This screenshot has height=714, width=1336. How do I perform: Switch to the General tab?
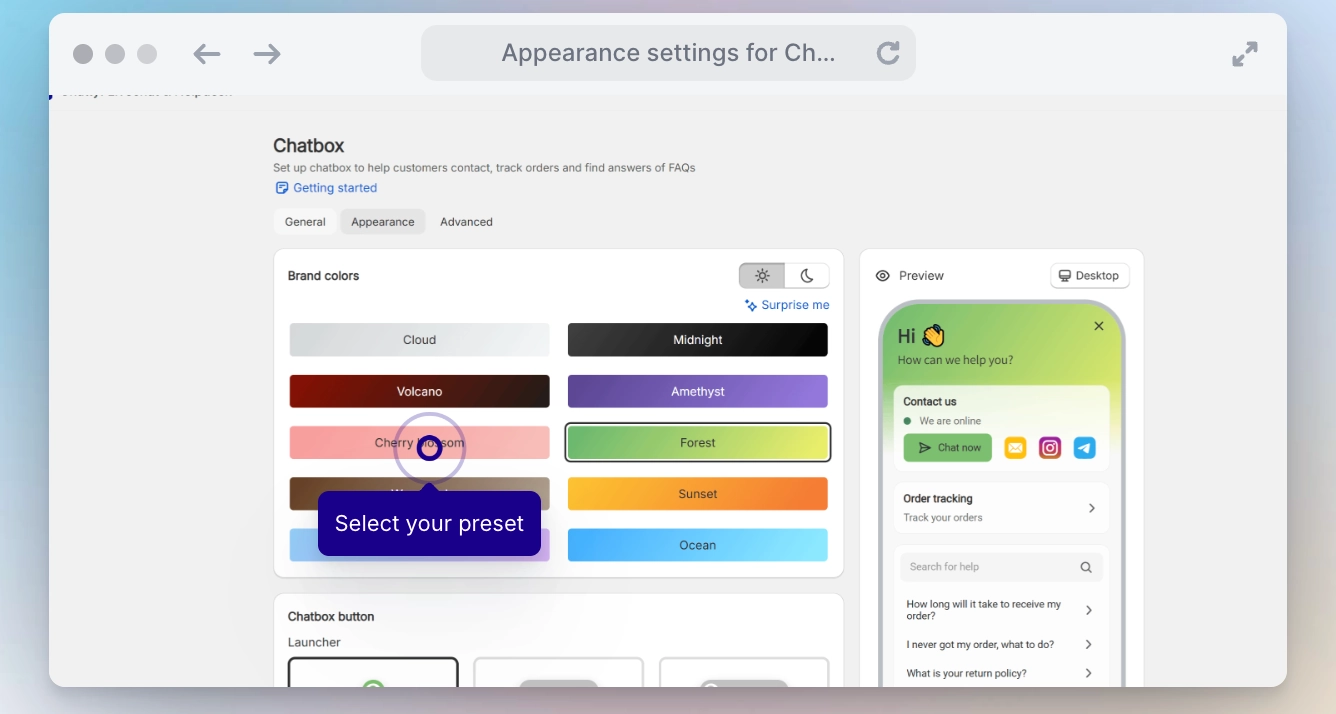click(x=305, y=222)
